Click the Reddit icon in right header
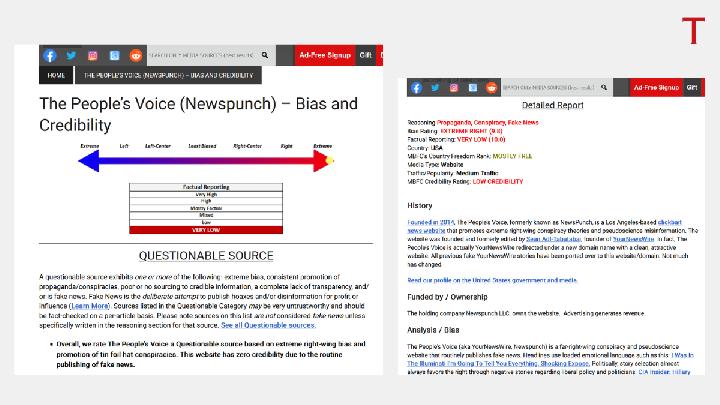 tap(491, 88)
